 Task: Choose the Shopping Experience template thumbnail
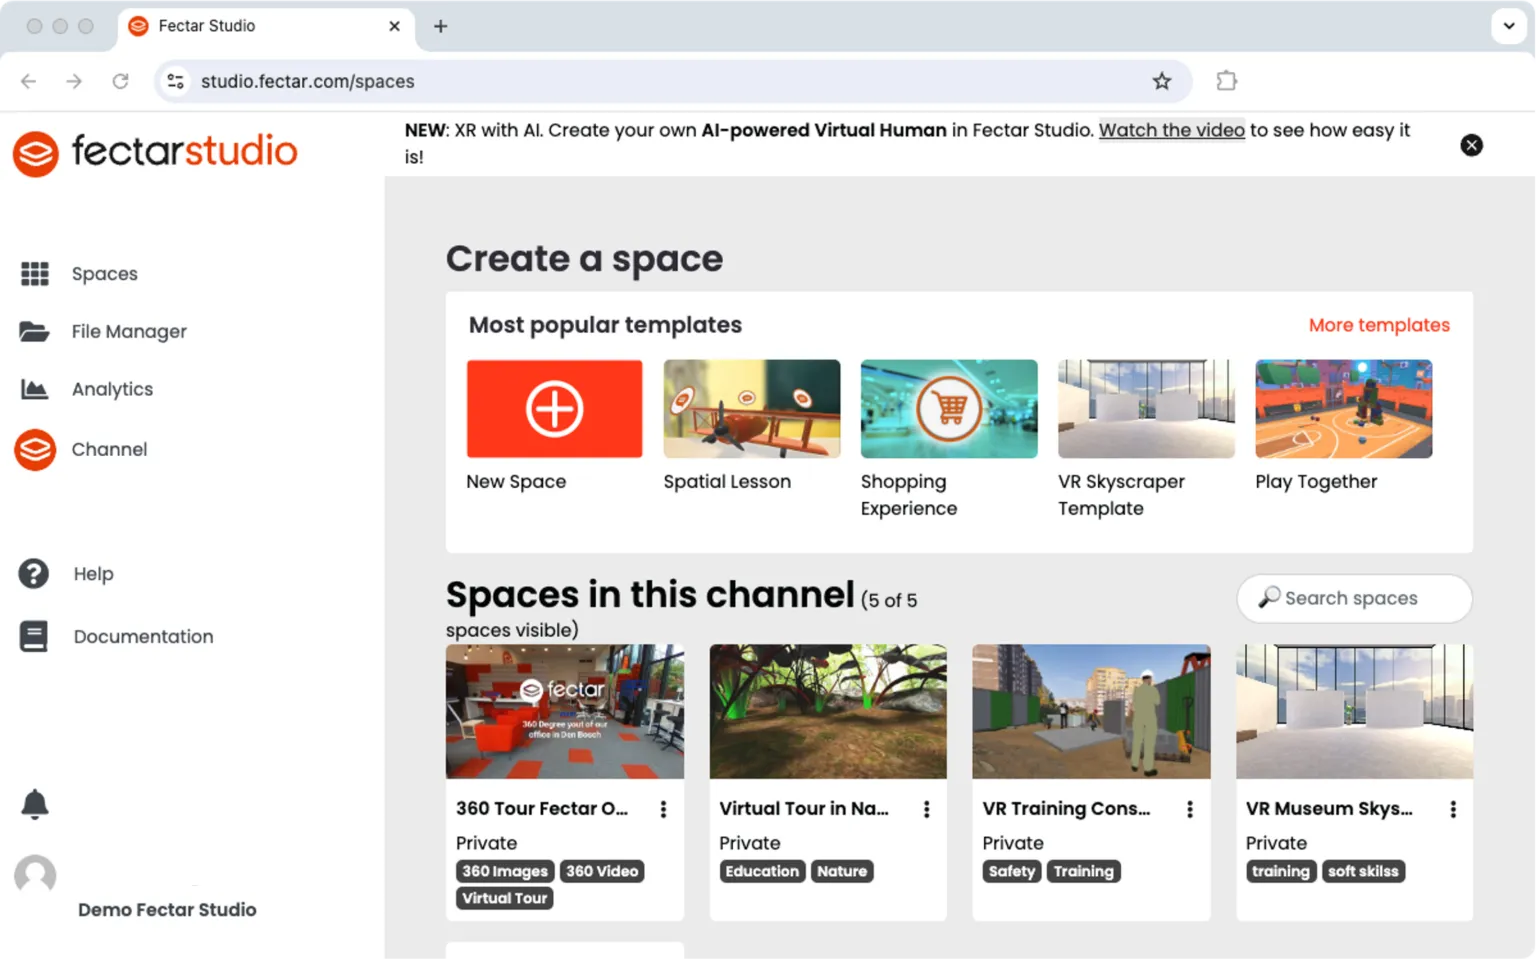click(948, 409)
